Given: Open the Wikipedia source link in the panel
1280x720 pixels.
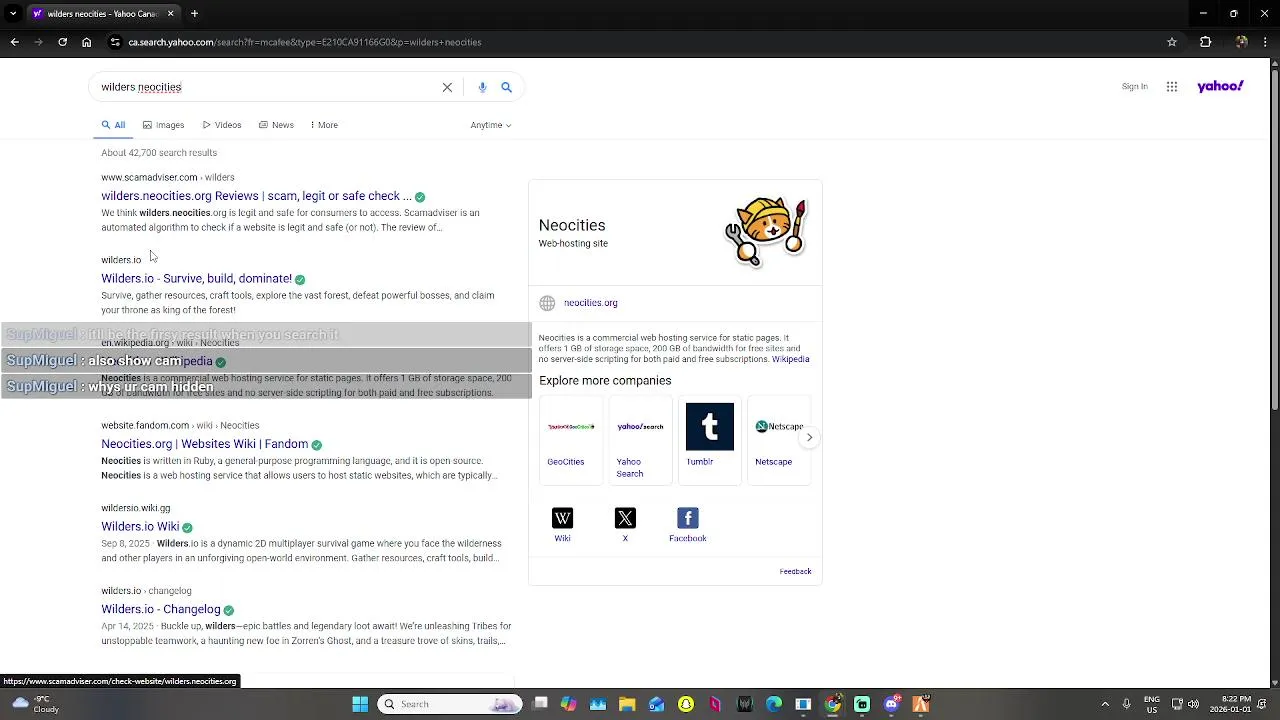Looking at the screenshot, I should pos(790,359).
